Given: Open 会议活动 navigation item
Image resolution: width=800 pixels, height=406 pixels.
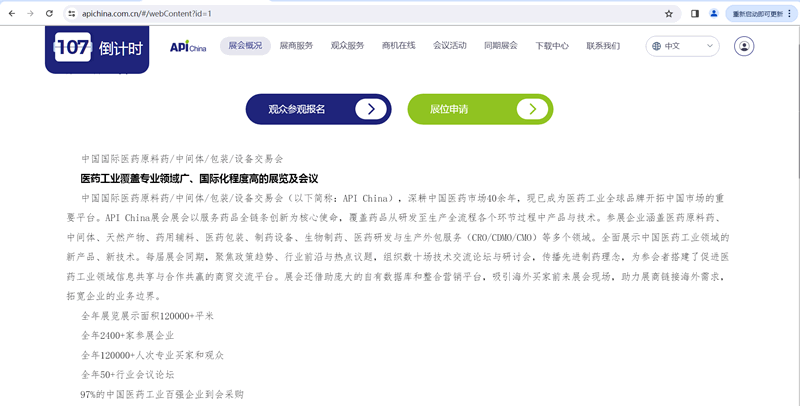Looking at the screenshot, I should pos(450,46).
